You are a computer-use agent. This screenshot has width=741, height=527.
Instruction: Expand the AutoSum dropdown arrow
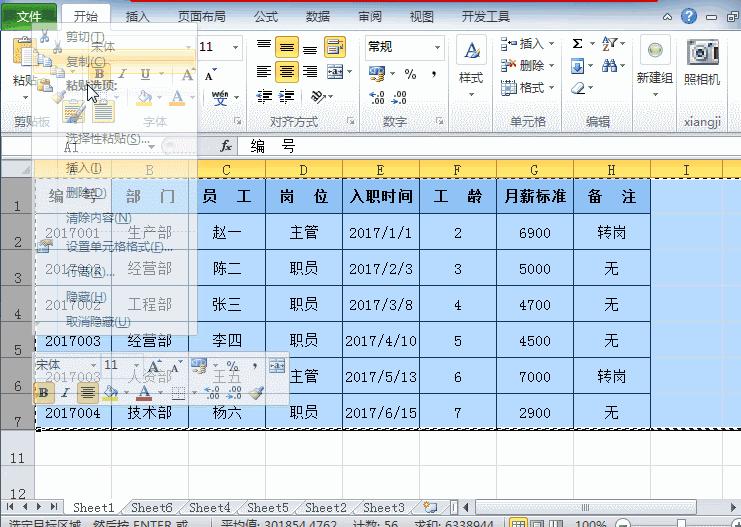[x=592, y=44]
